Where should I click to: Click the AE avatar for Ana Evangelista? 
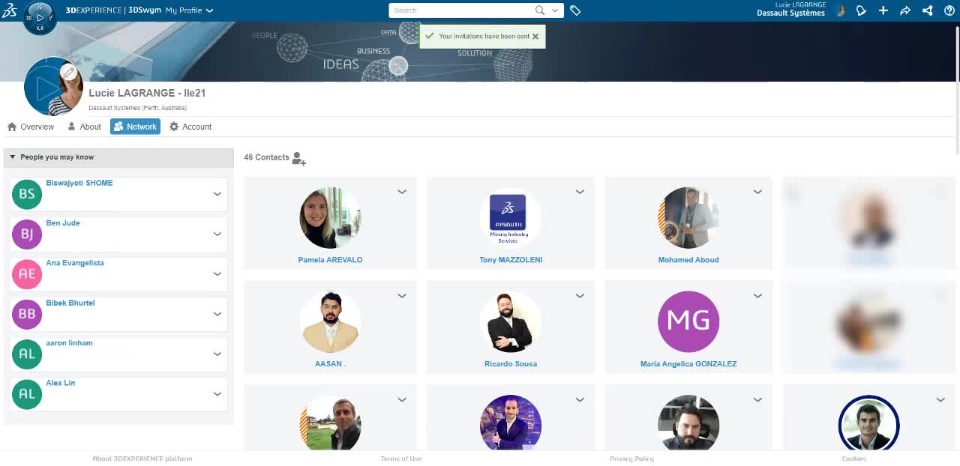click(x=27, y=274)
